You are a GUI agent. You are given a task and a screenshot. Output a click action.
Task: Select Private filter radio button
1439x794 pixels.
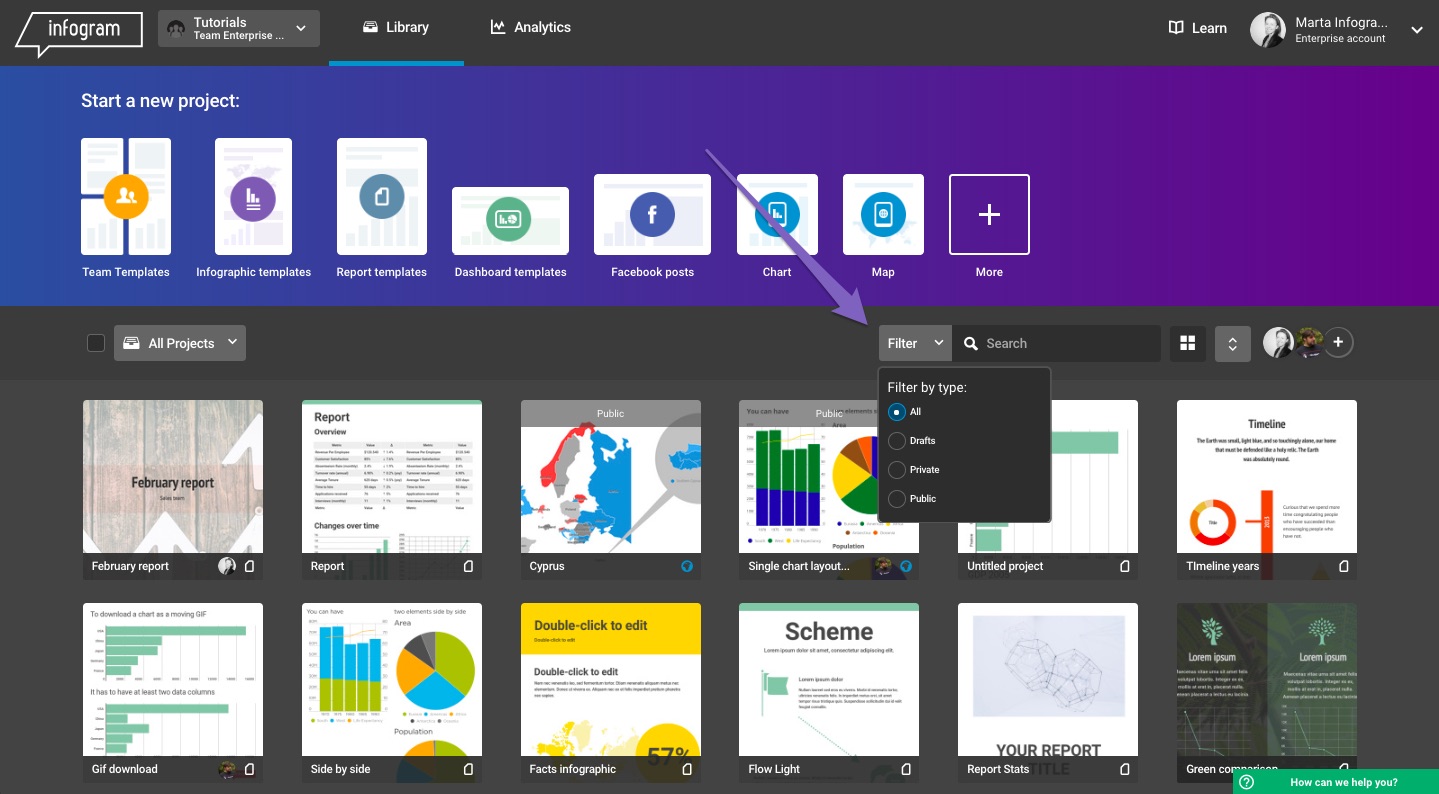pos(897,470)
